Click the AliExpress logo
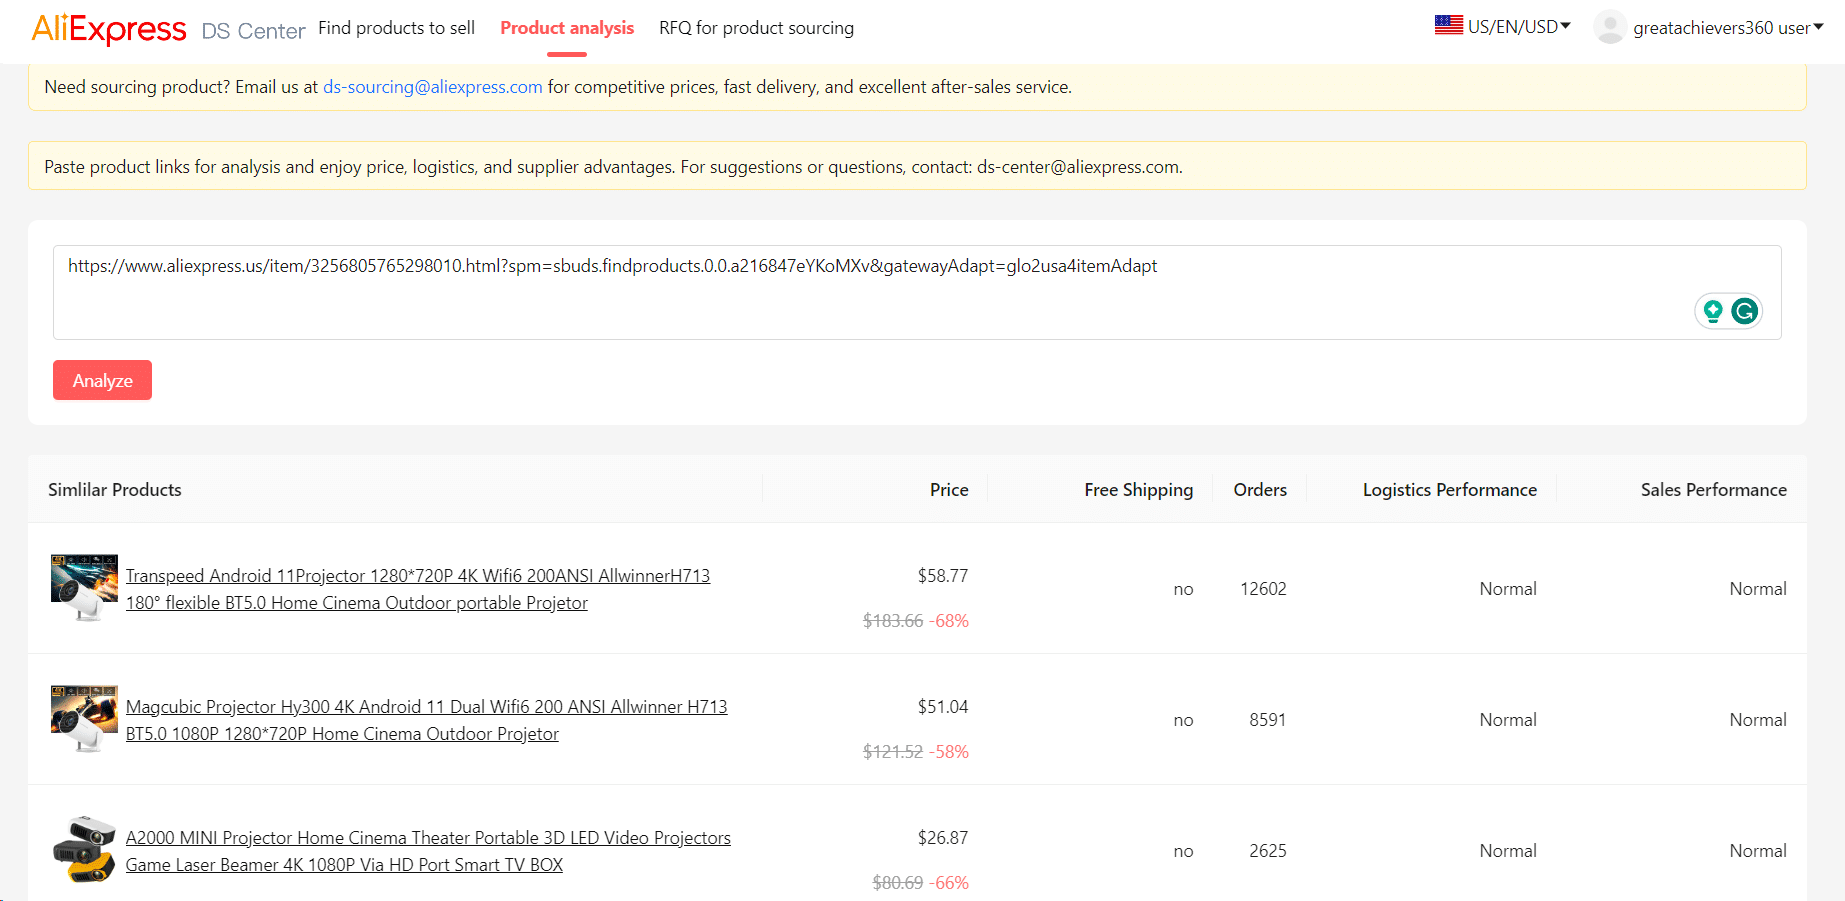The width and height of the screenshot is (1845, 901). tap(109, 28)
